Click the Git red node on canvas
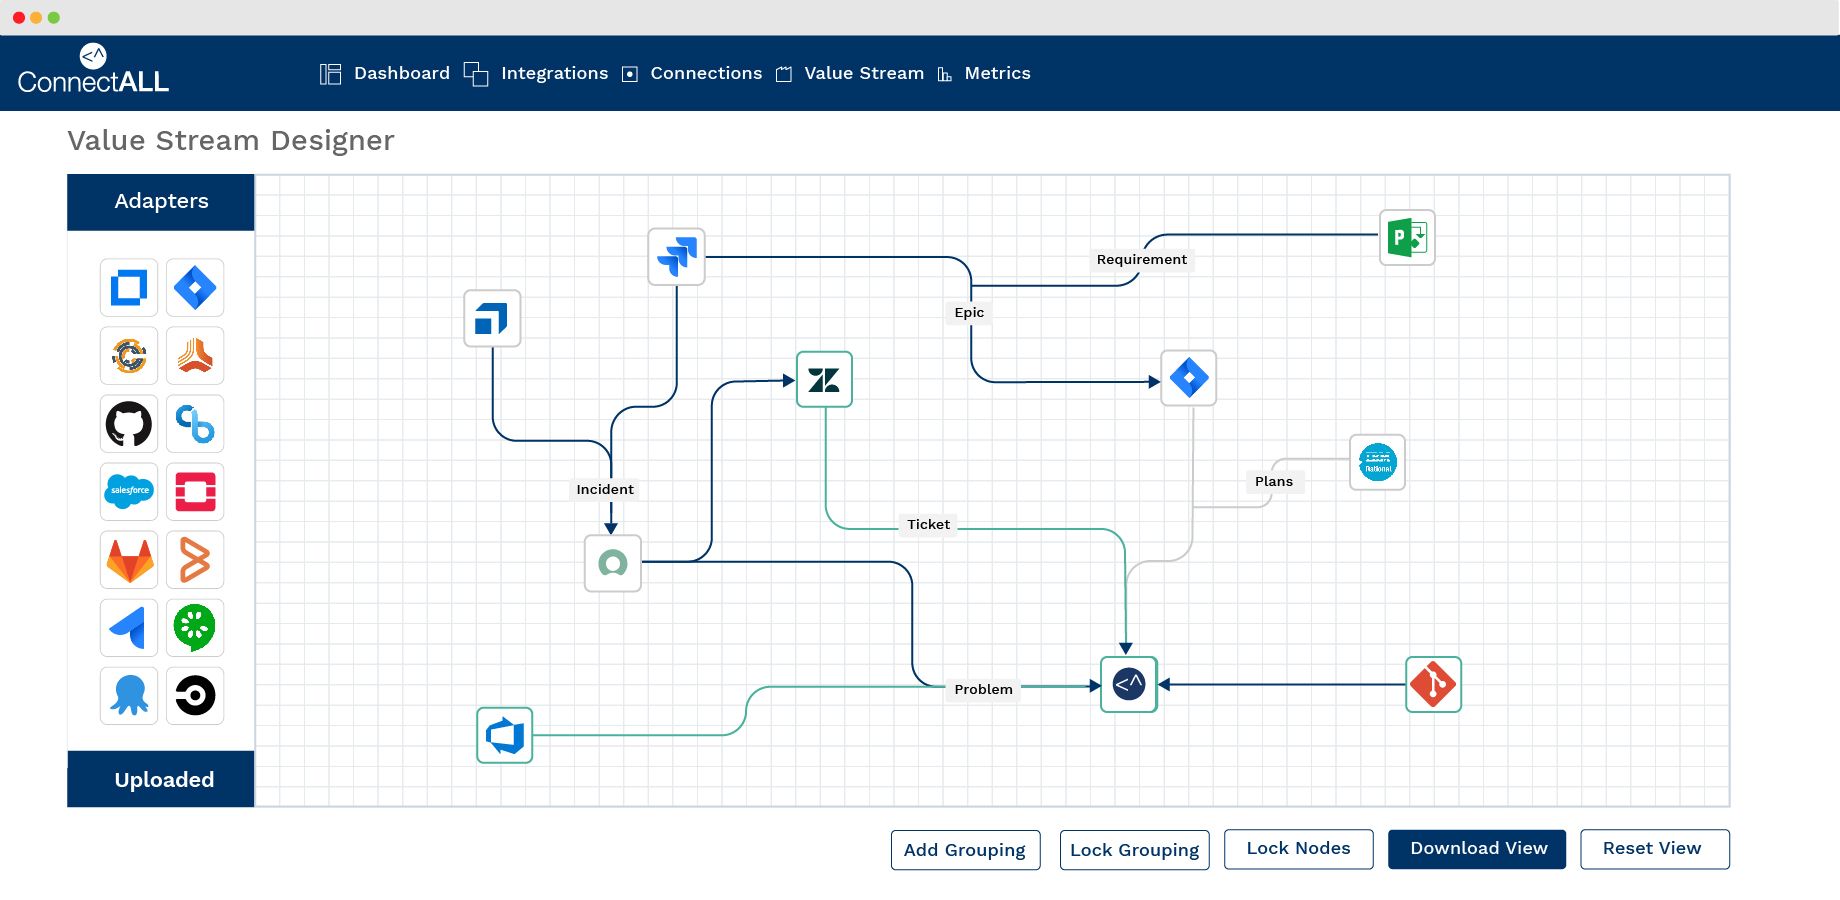Viewport: 1840px width, 900px height. pyautogui.click(x=1433, y=684)
